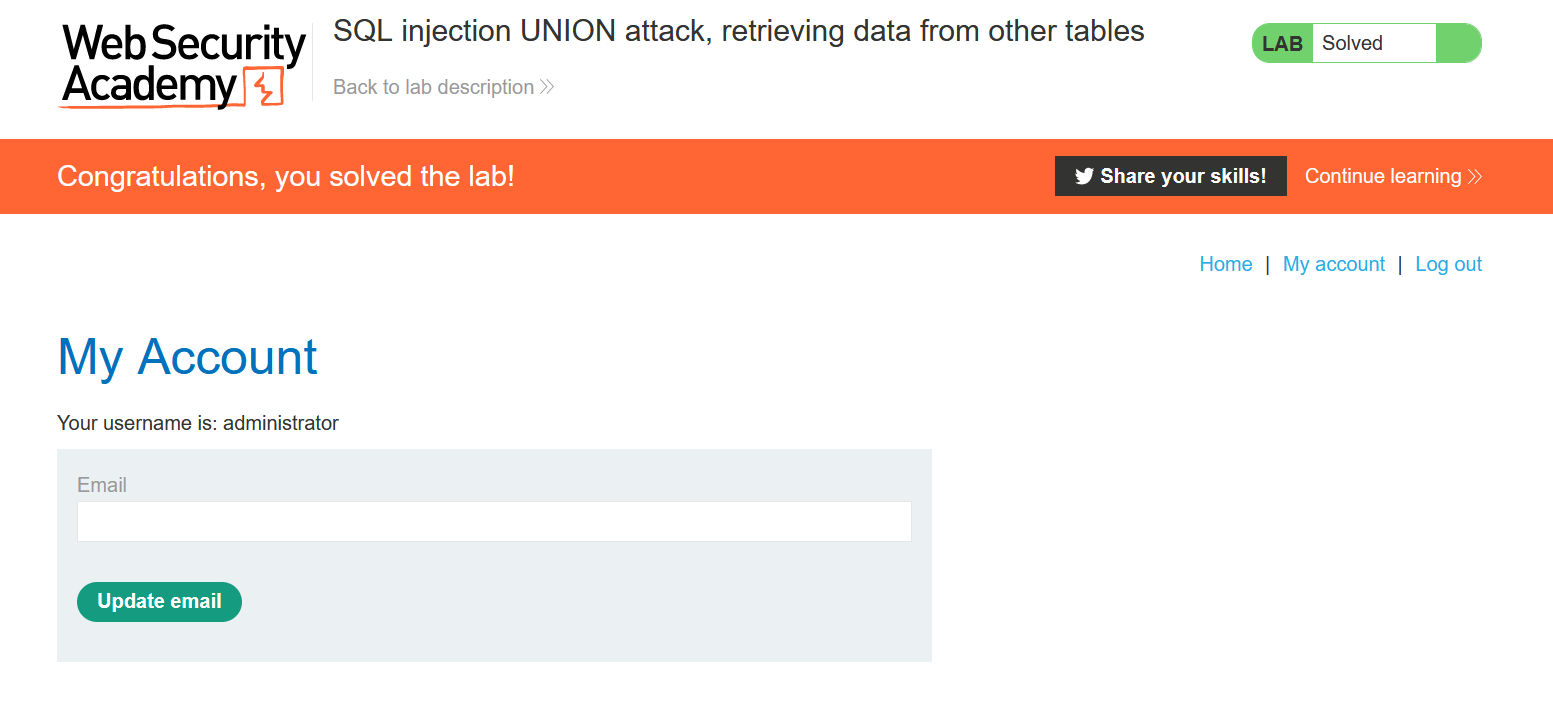Click the green LAB badge label

pyautogui.click(x=1282, y=44)
